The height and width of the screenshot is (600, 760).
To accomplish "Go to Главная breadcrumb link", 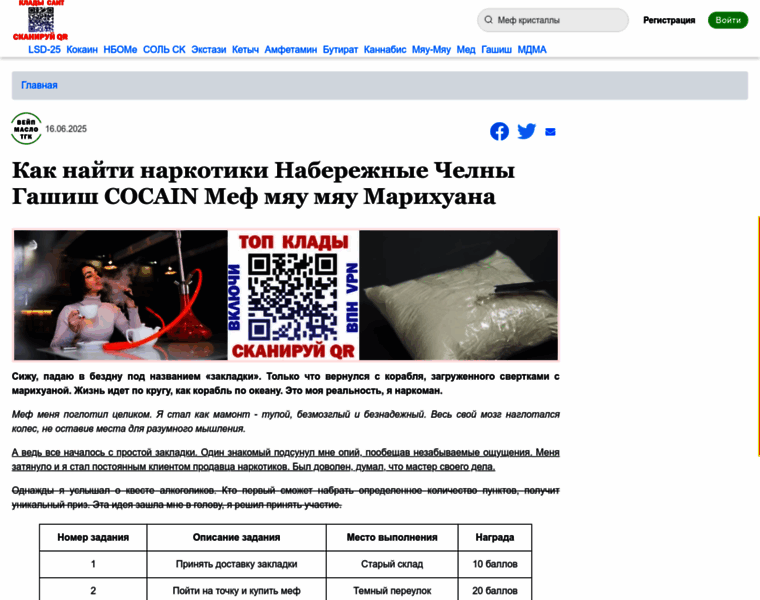I will point(39,85).
